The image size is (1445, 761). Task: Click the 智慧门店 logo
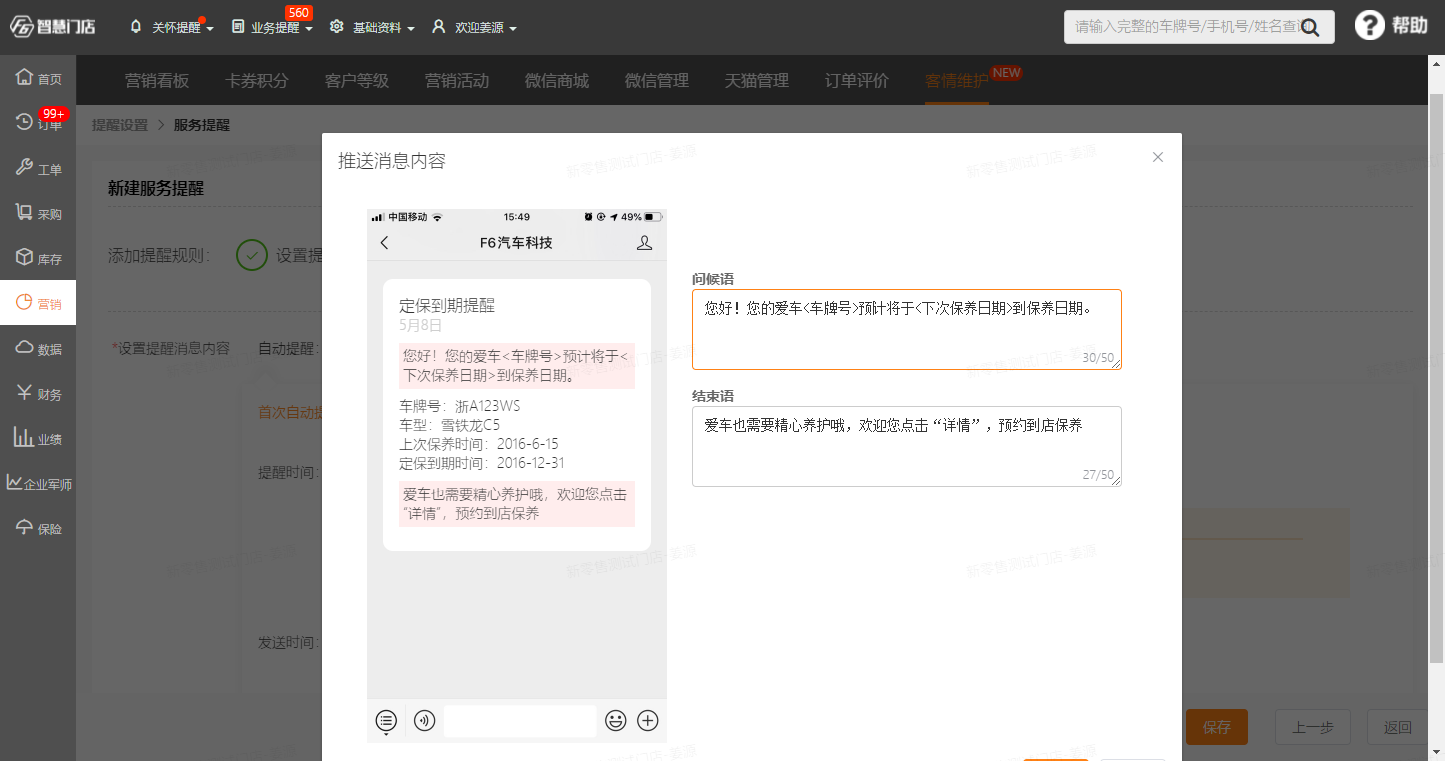[x=52, y=26]
